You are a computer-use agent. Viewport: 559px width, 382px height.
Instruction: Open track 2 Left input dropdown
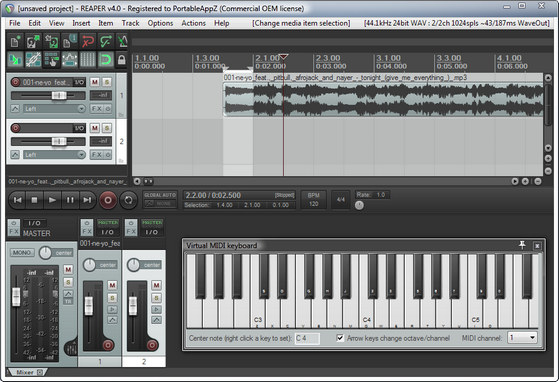pyautogui.click(x=54, y=155)
